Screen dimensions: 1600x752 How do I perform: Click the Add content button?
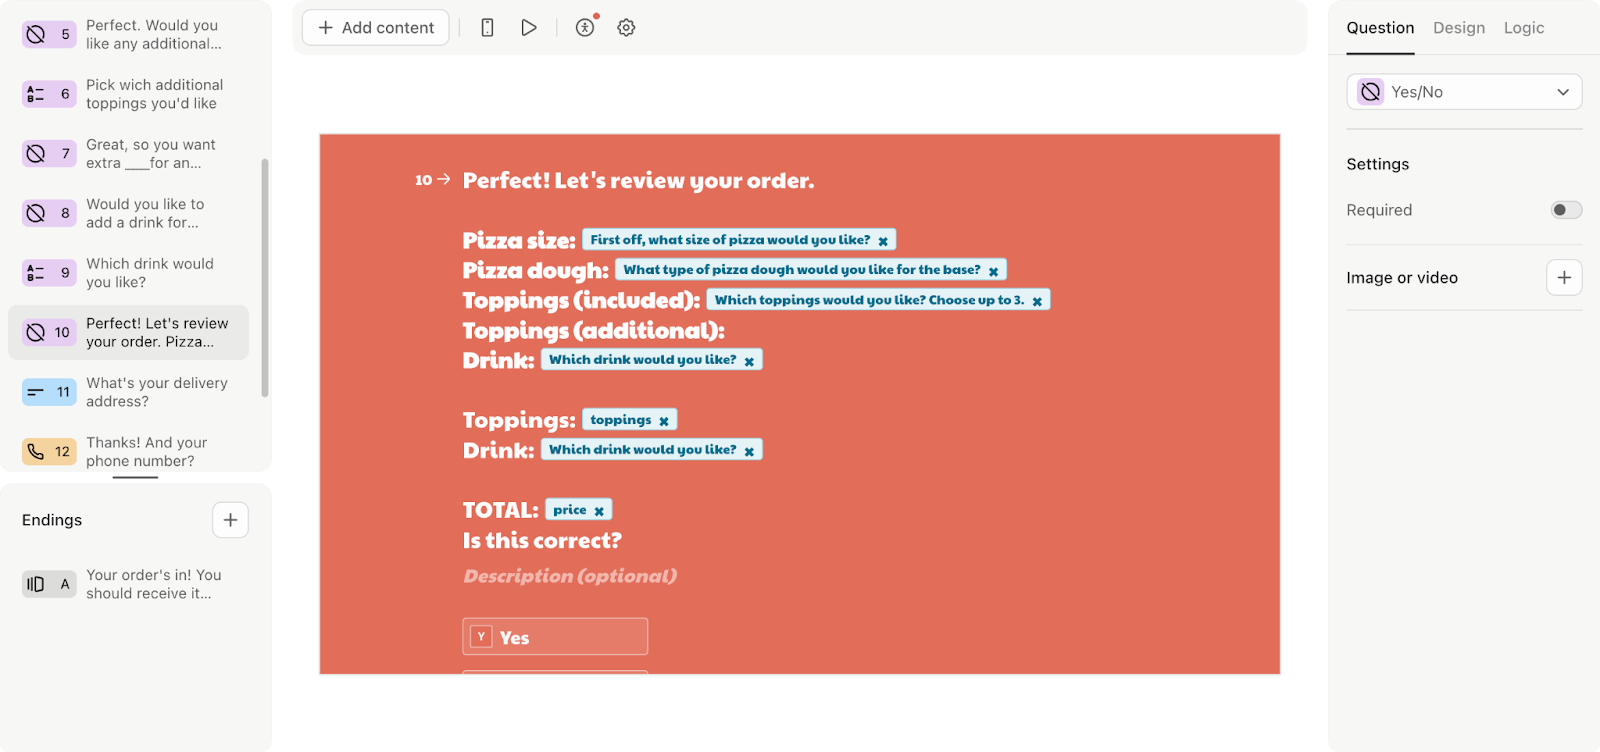point(376,28)
